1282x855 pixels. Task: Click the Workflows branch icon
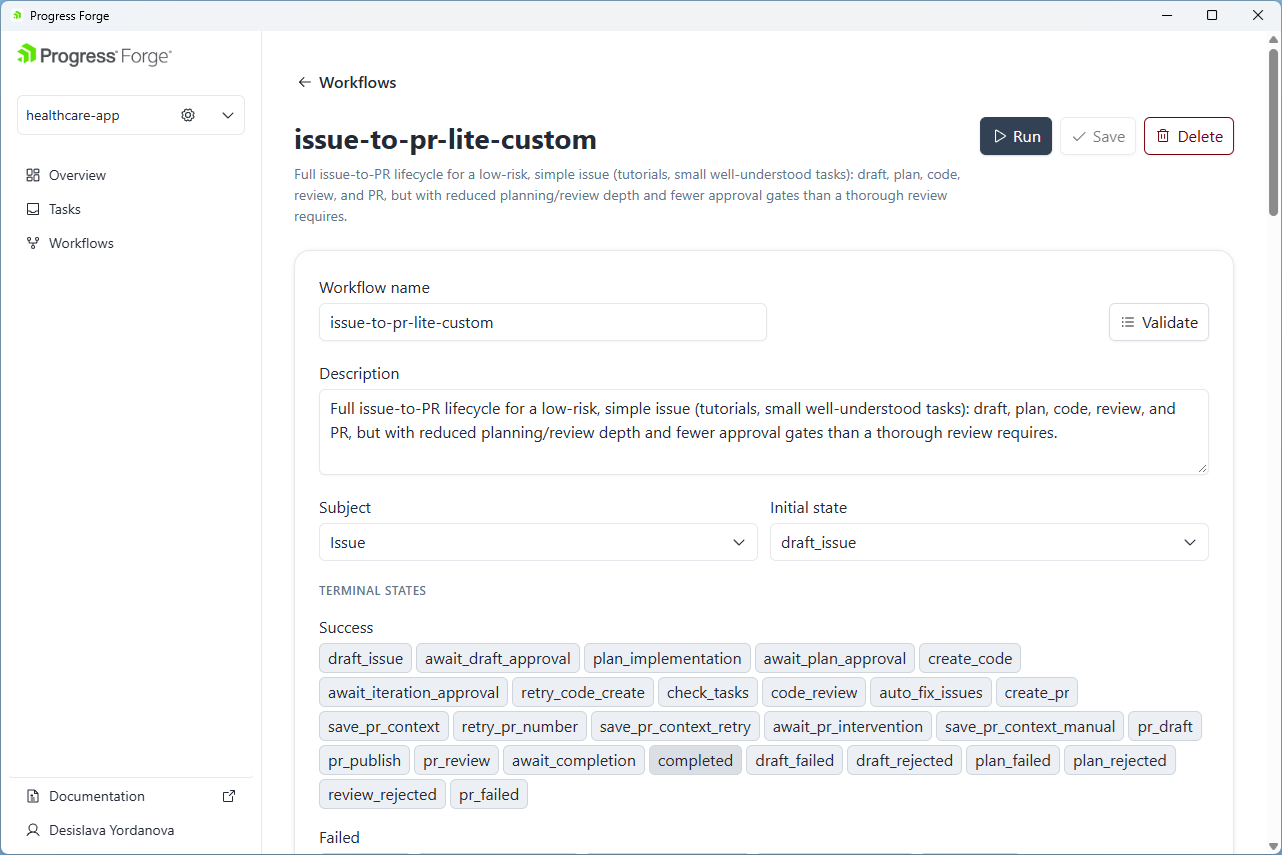click(x=33, y=243)
